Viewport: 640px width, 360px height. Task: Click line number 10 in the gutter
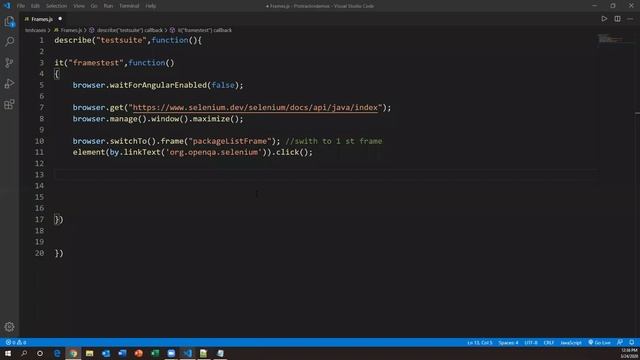click(39, 141)
